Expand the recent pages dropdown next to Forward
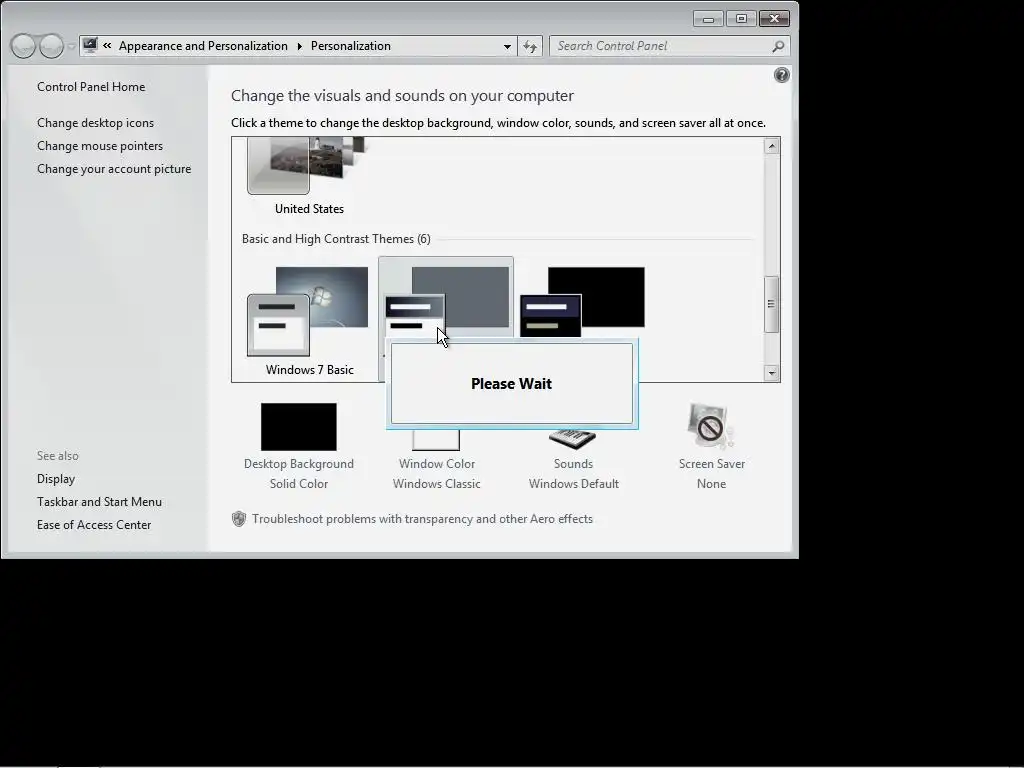The height and width of the screenshot is (768, 1024). (71, 46)
